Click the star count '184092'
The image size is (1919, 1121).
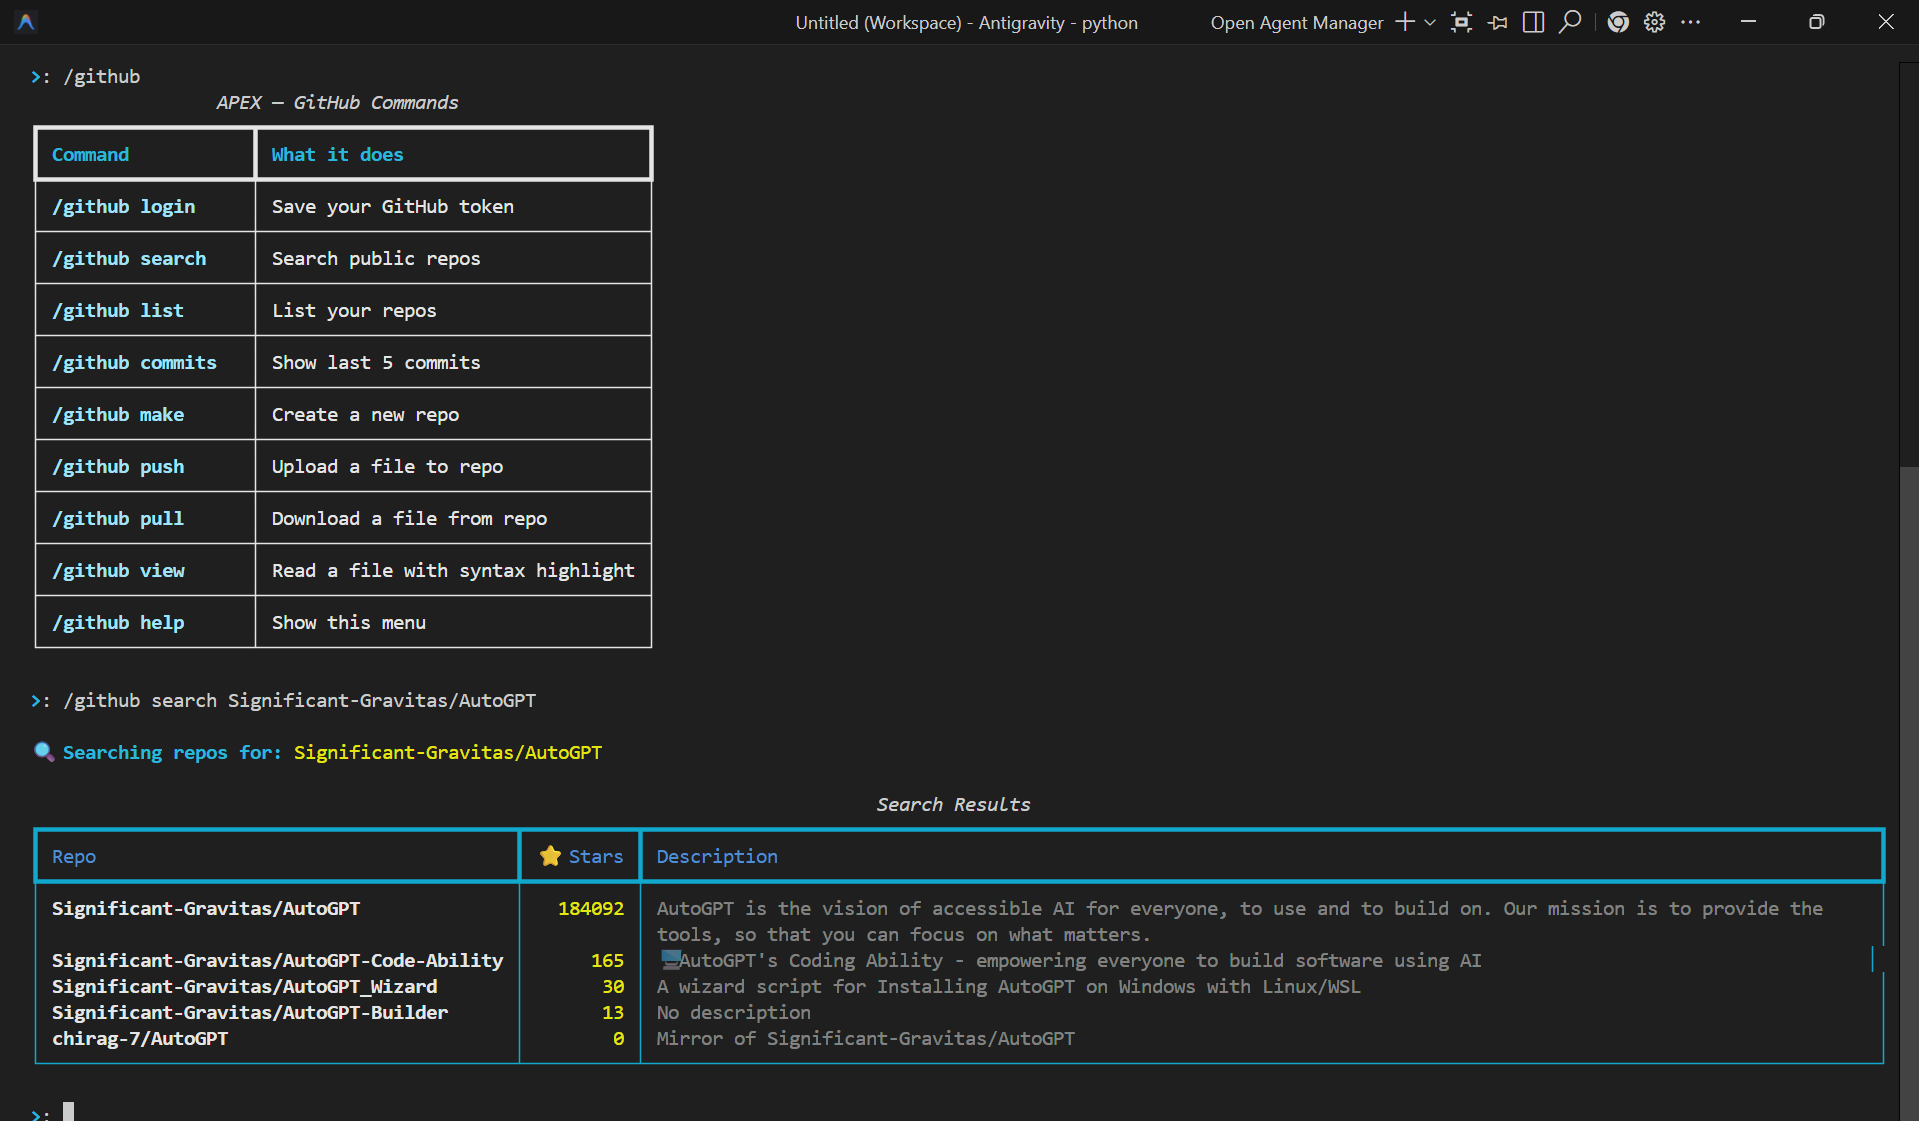591,908
